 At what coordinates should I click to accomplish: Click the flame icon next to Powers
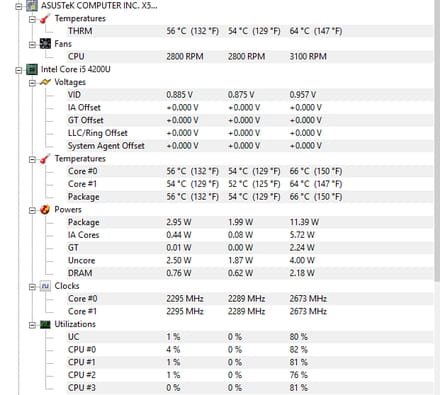pyautogui.click(x=45, y=209)
